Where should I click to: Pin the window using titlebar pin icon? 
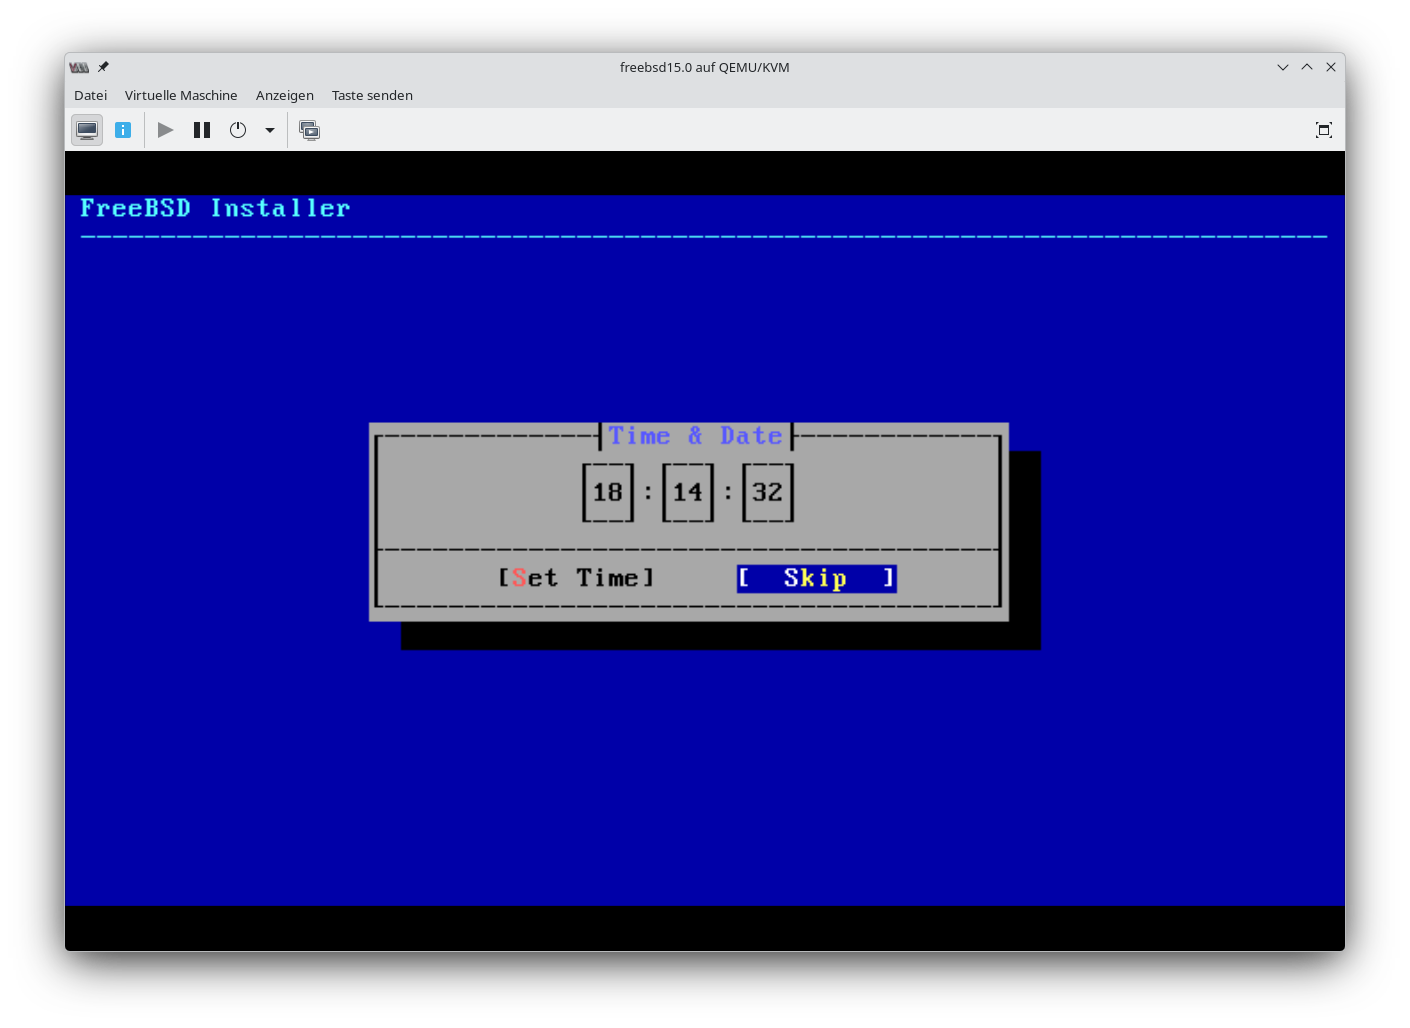103,67
